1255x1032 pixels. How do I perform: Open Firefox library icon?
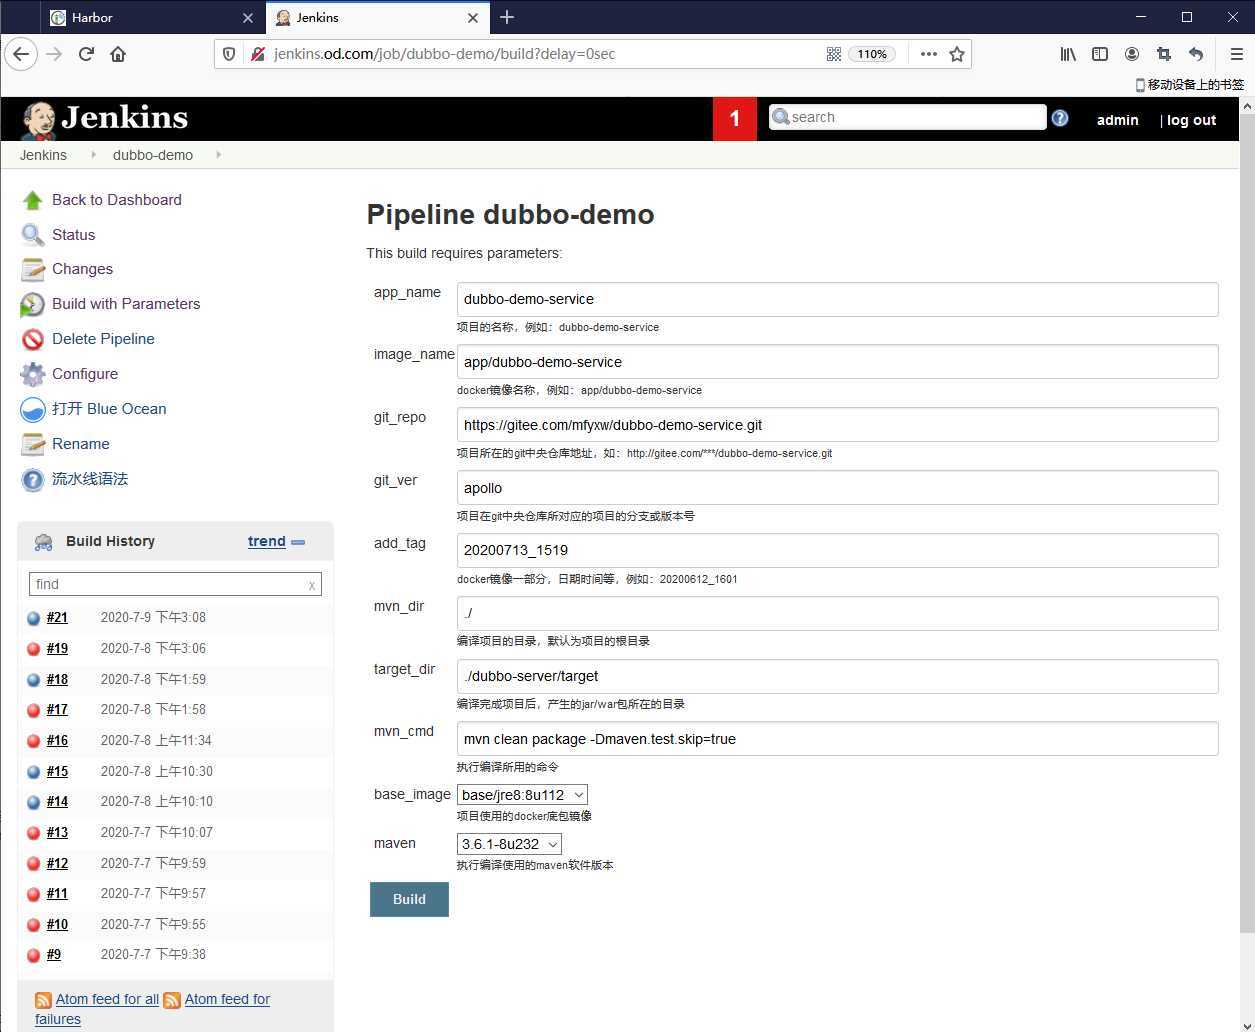pos(1068,54)
